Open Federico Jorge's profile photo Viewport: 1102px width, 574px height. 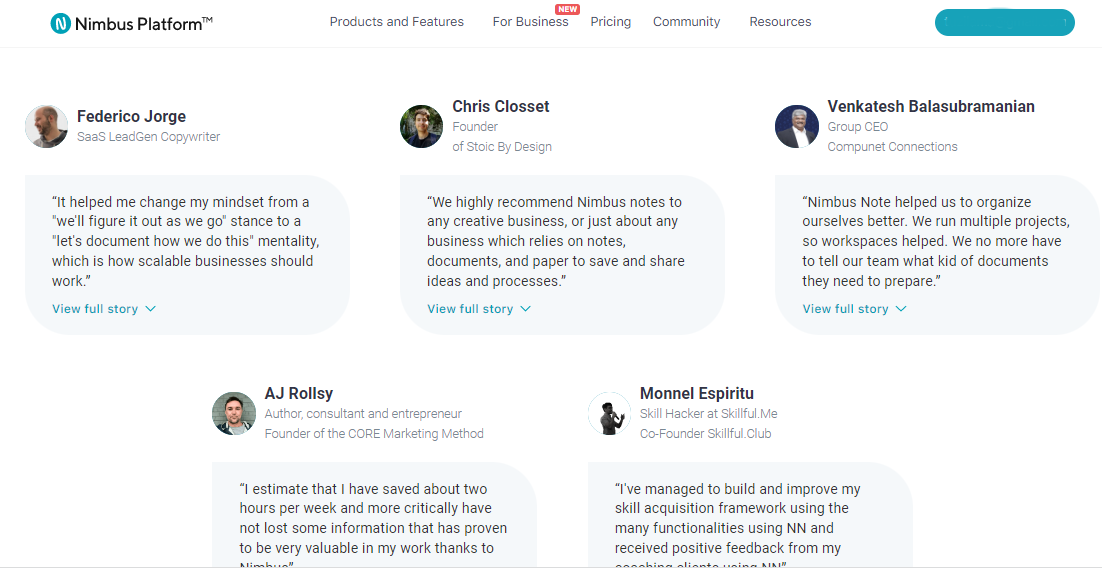coord(46,126)
